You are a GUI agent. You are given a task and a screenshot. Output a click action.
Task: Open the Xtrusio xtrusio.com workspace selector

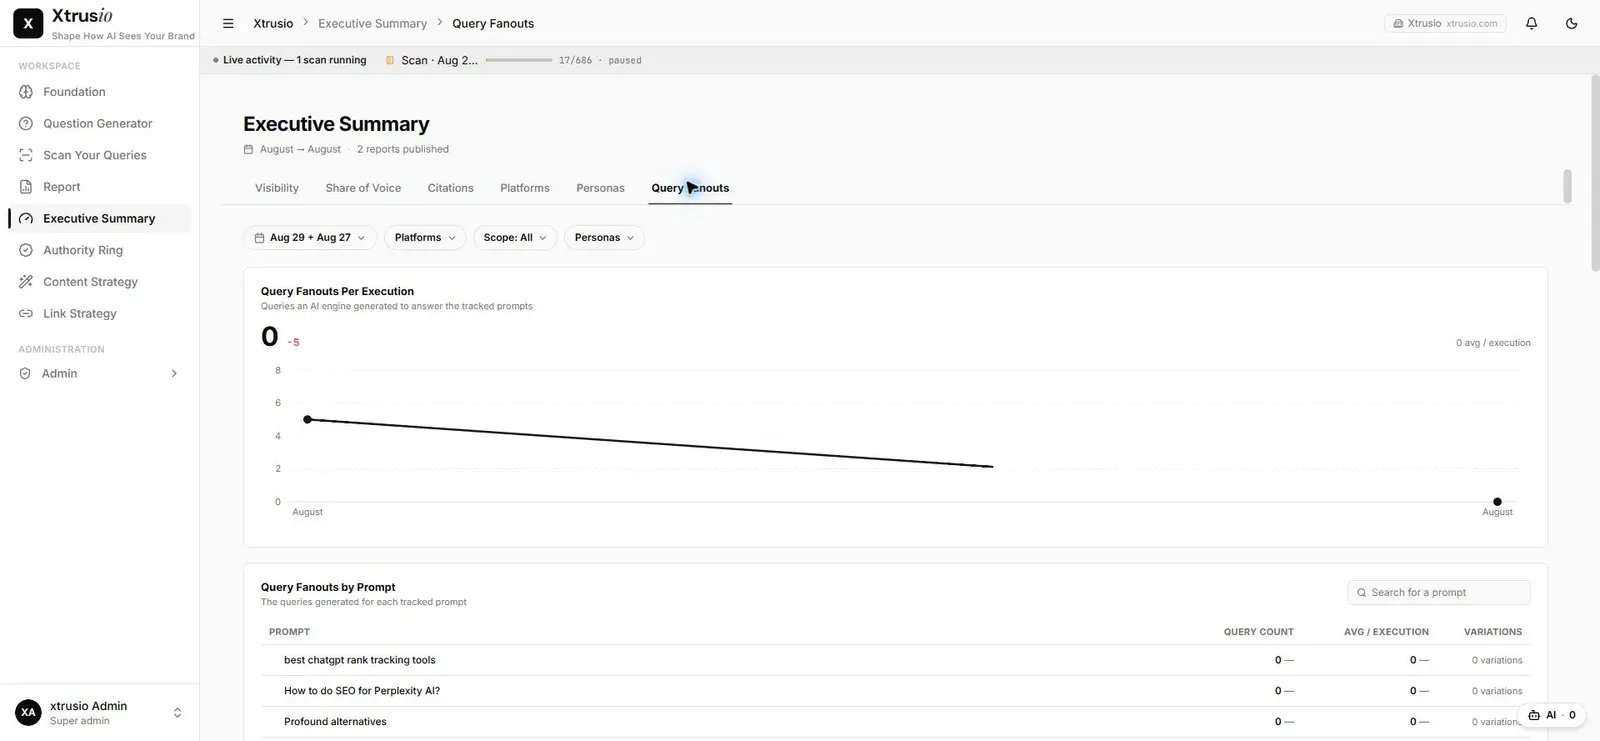(x=1446, y=23)
